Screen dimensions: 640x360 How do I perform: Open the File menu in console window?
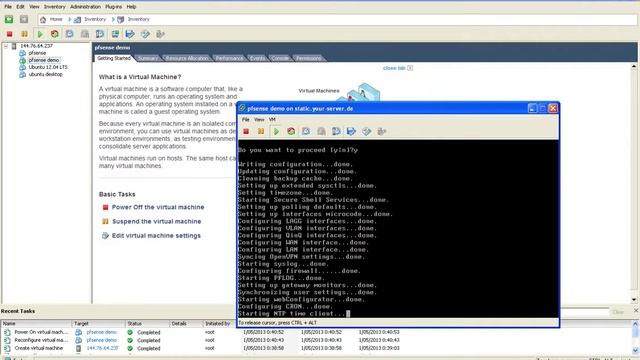pyautogui.click(x=246, y=120)
